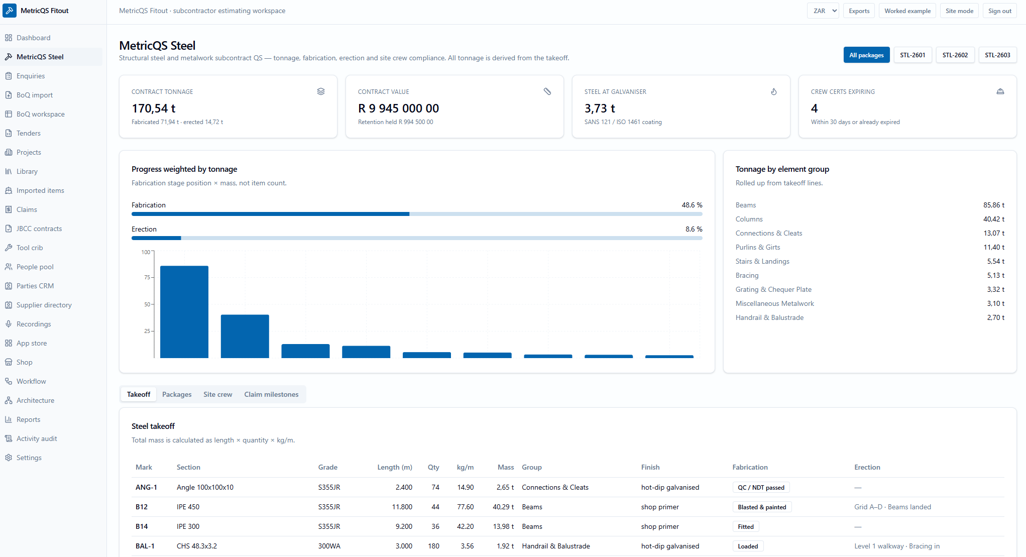Click the MetricQS Fitout logo icon

click(x=10, y=10)
